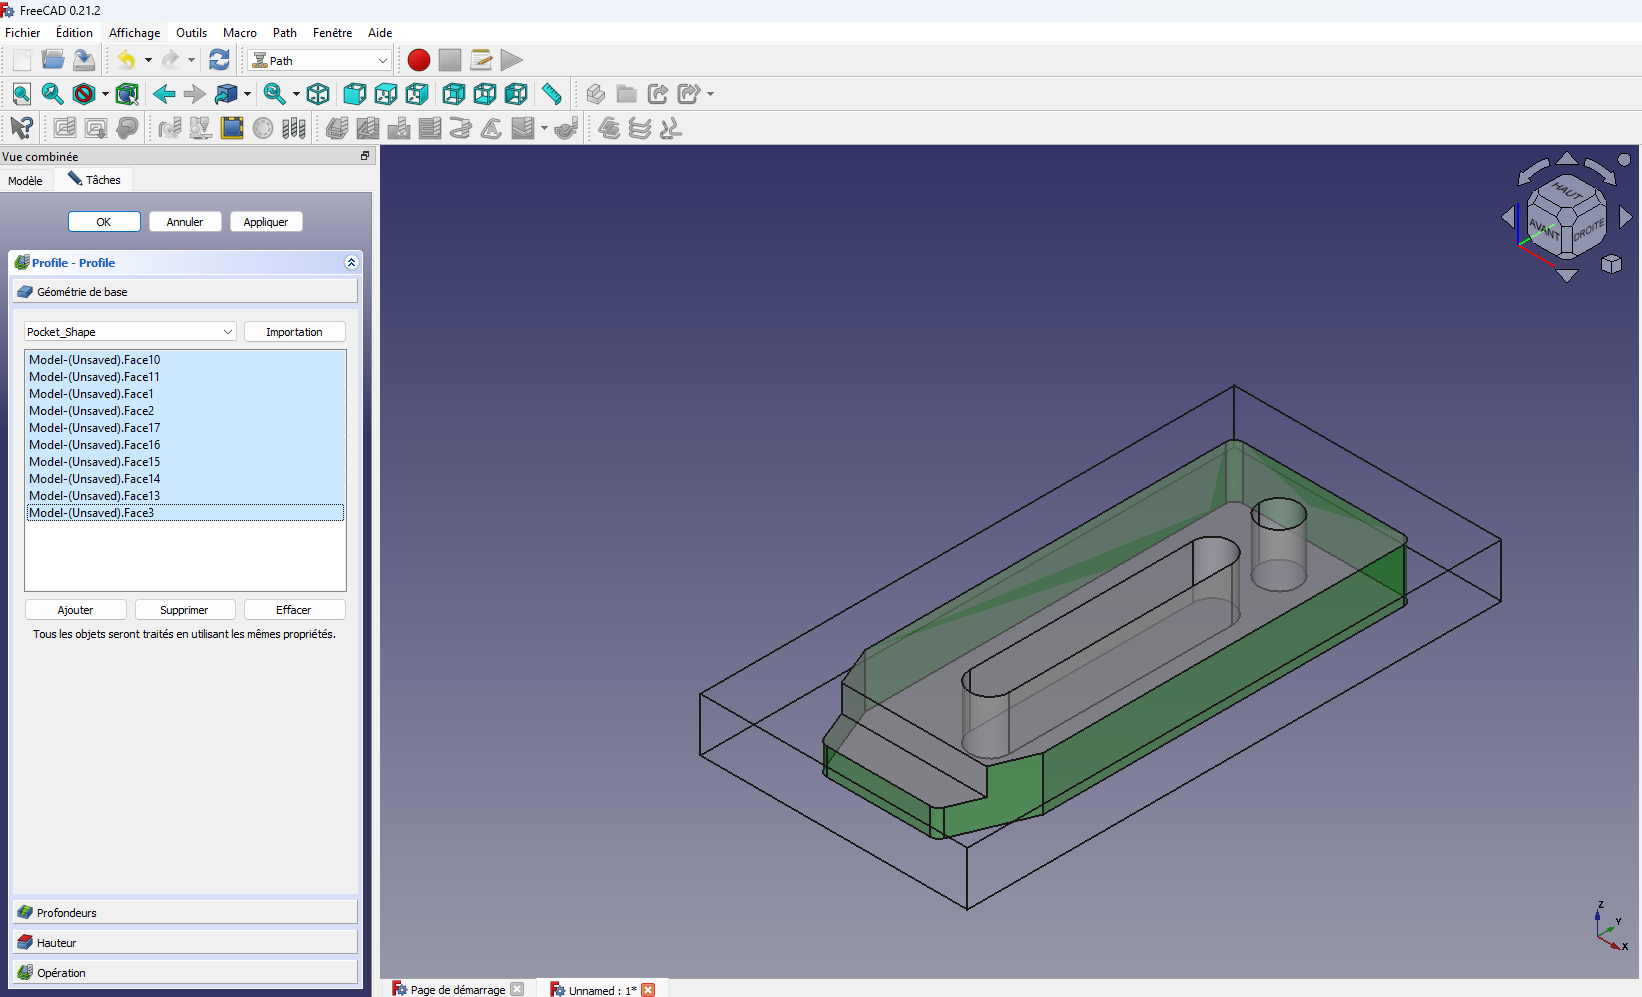Open the draw style dropdown arrow
Screen dimensions: 1642x997
tap(105, 94)
